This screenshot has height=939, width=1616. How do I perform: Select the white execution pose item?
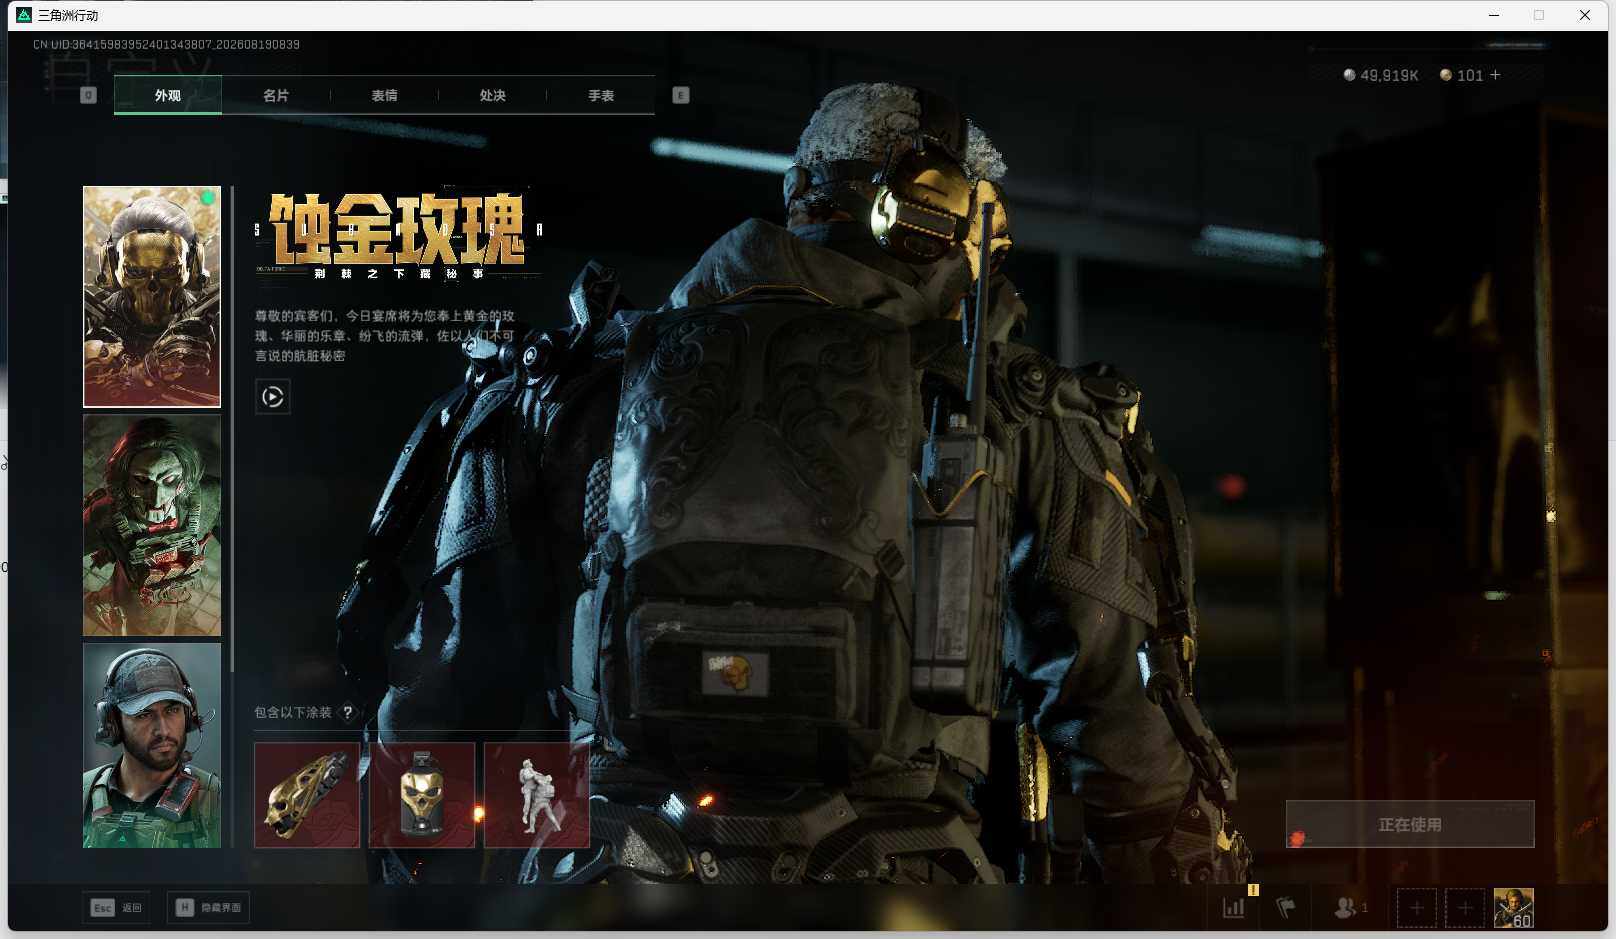click(537, 795)
